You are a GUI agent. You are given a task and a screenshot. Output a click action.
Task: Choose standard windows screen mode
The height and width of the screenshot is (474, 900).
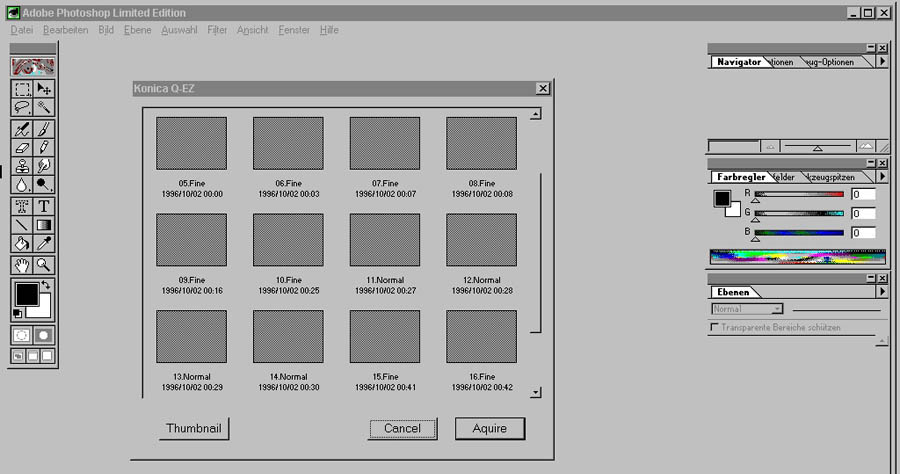18,356
